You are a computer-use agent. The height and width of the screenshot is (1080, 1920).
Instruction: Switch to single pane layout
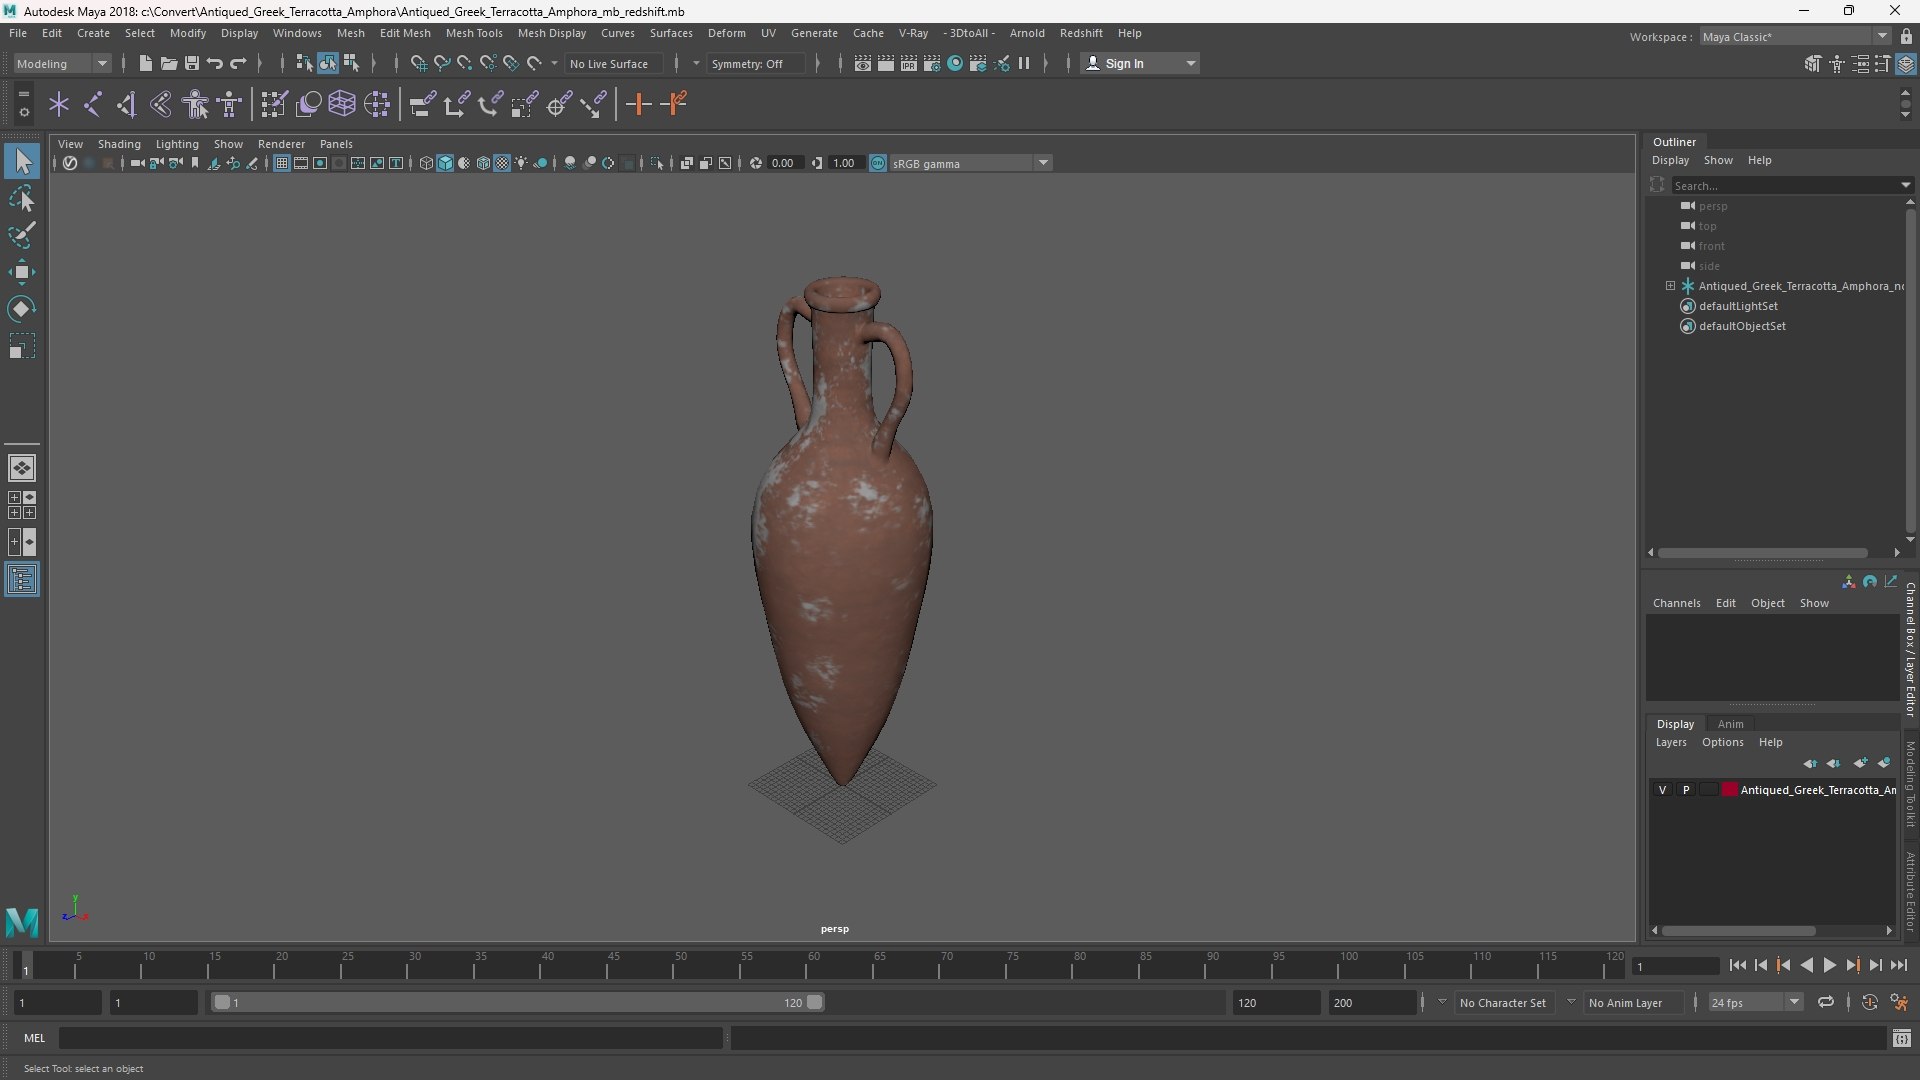pos(22,467)
